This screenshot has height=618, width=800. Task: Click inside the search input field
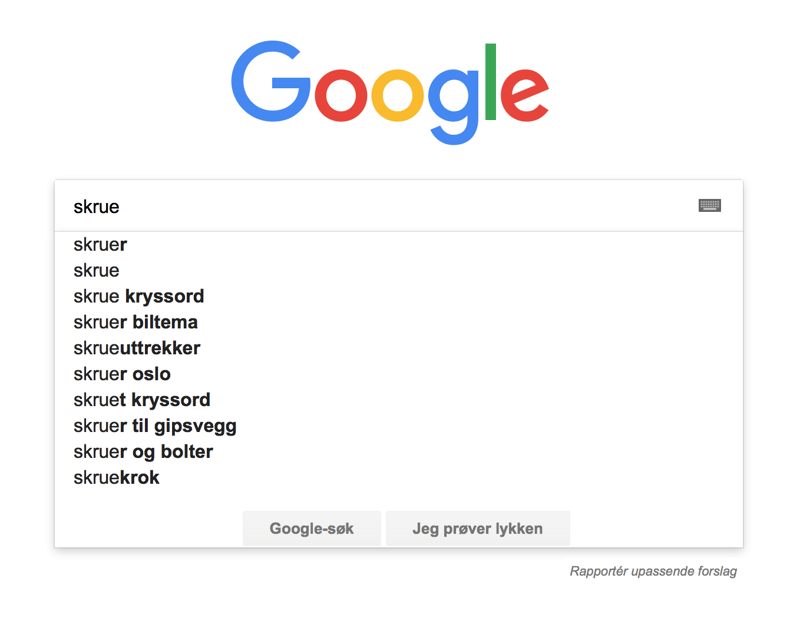pyautogui.click(x=300, y=206)
